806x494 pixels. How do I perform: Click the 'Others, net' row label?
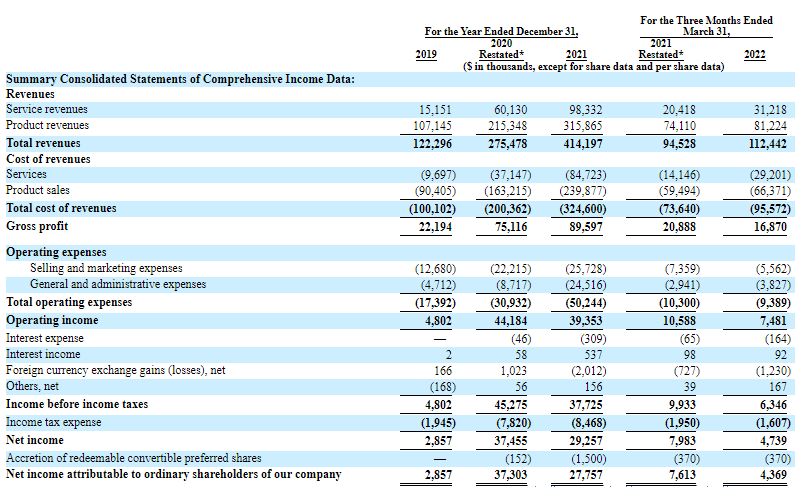[x=32, y=386]
